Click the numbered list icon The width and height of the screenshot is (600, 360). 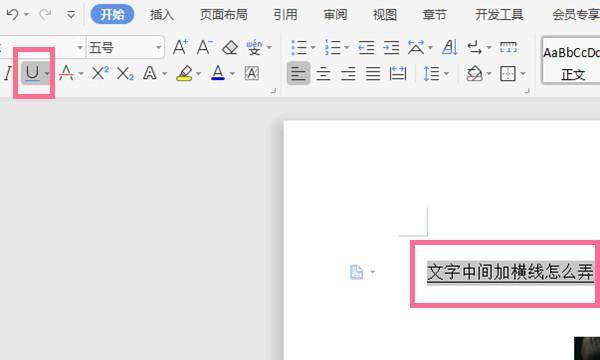pyautogui.click(x=333, y=48)
